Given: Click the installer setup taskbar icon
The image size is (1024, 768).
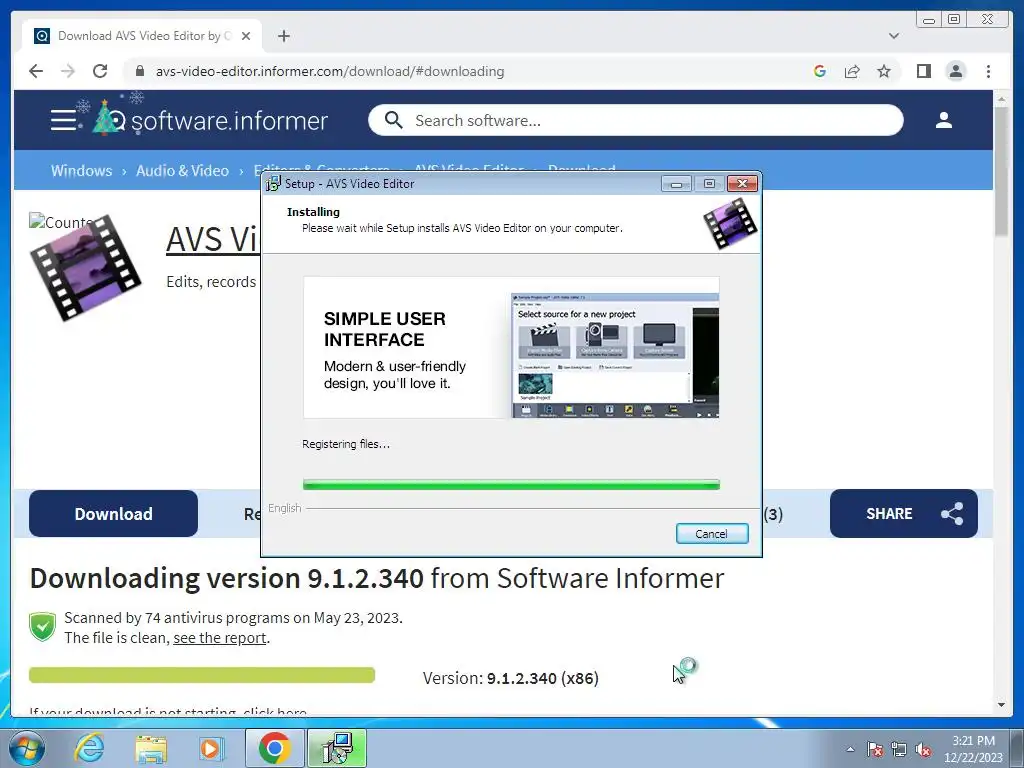Looking at the screenshot, I should tap(337, 748).
